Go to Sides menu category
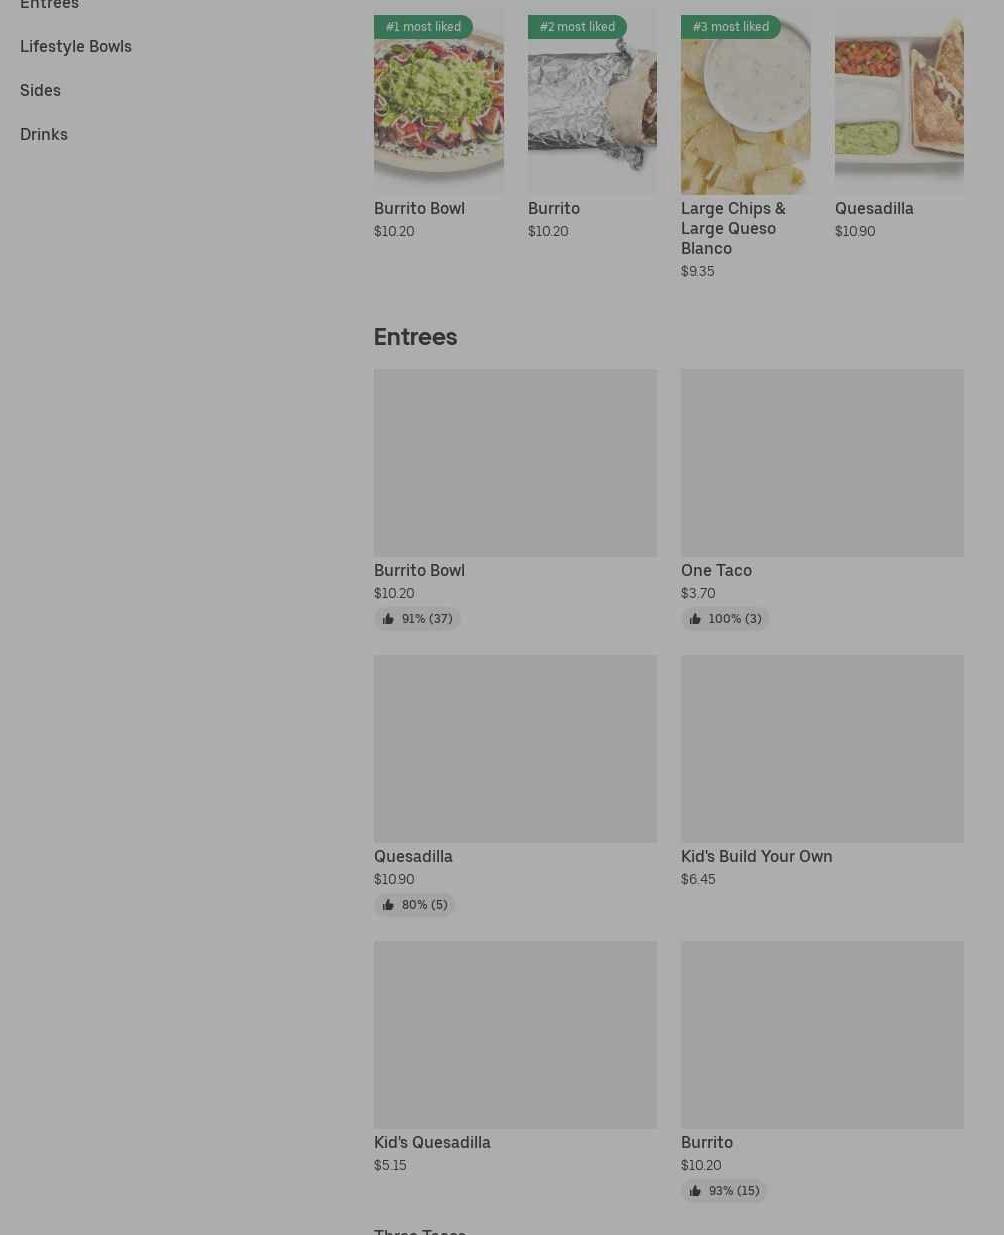 (40, 90)
